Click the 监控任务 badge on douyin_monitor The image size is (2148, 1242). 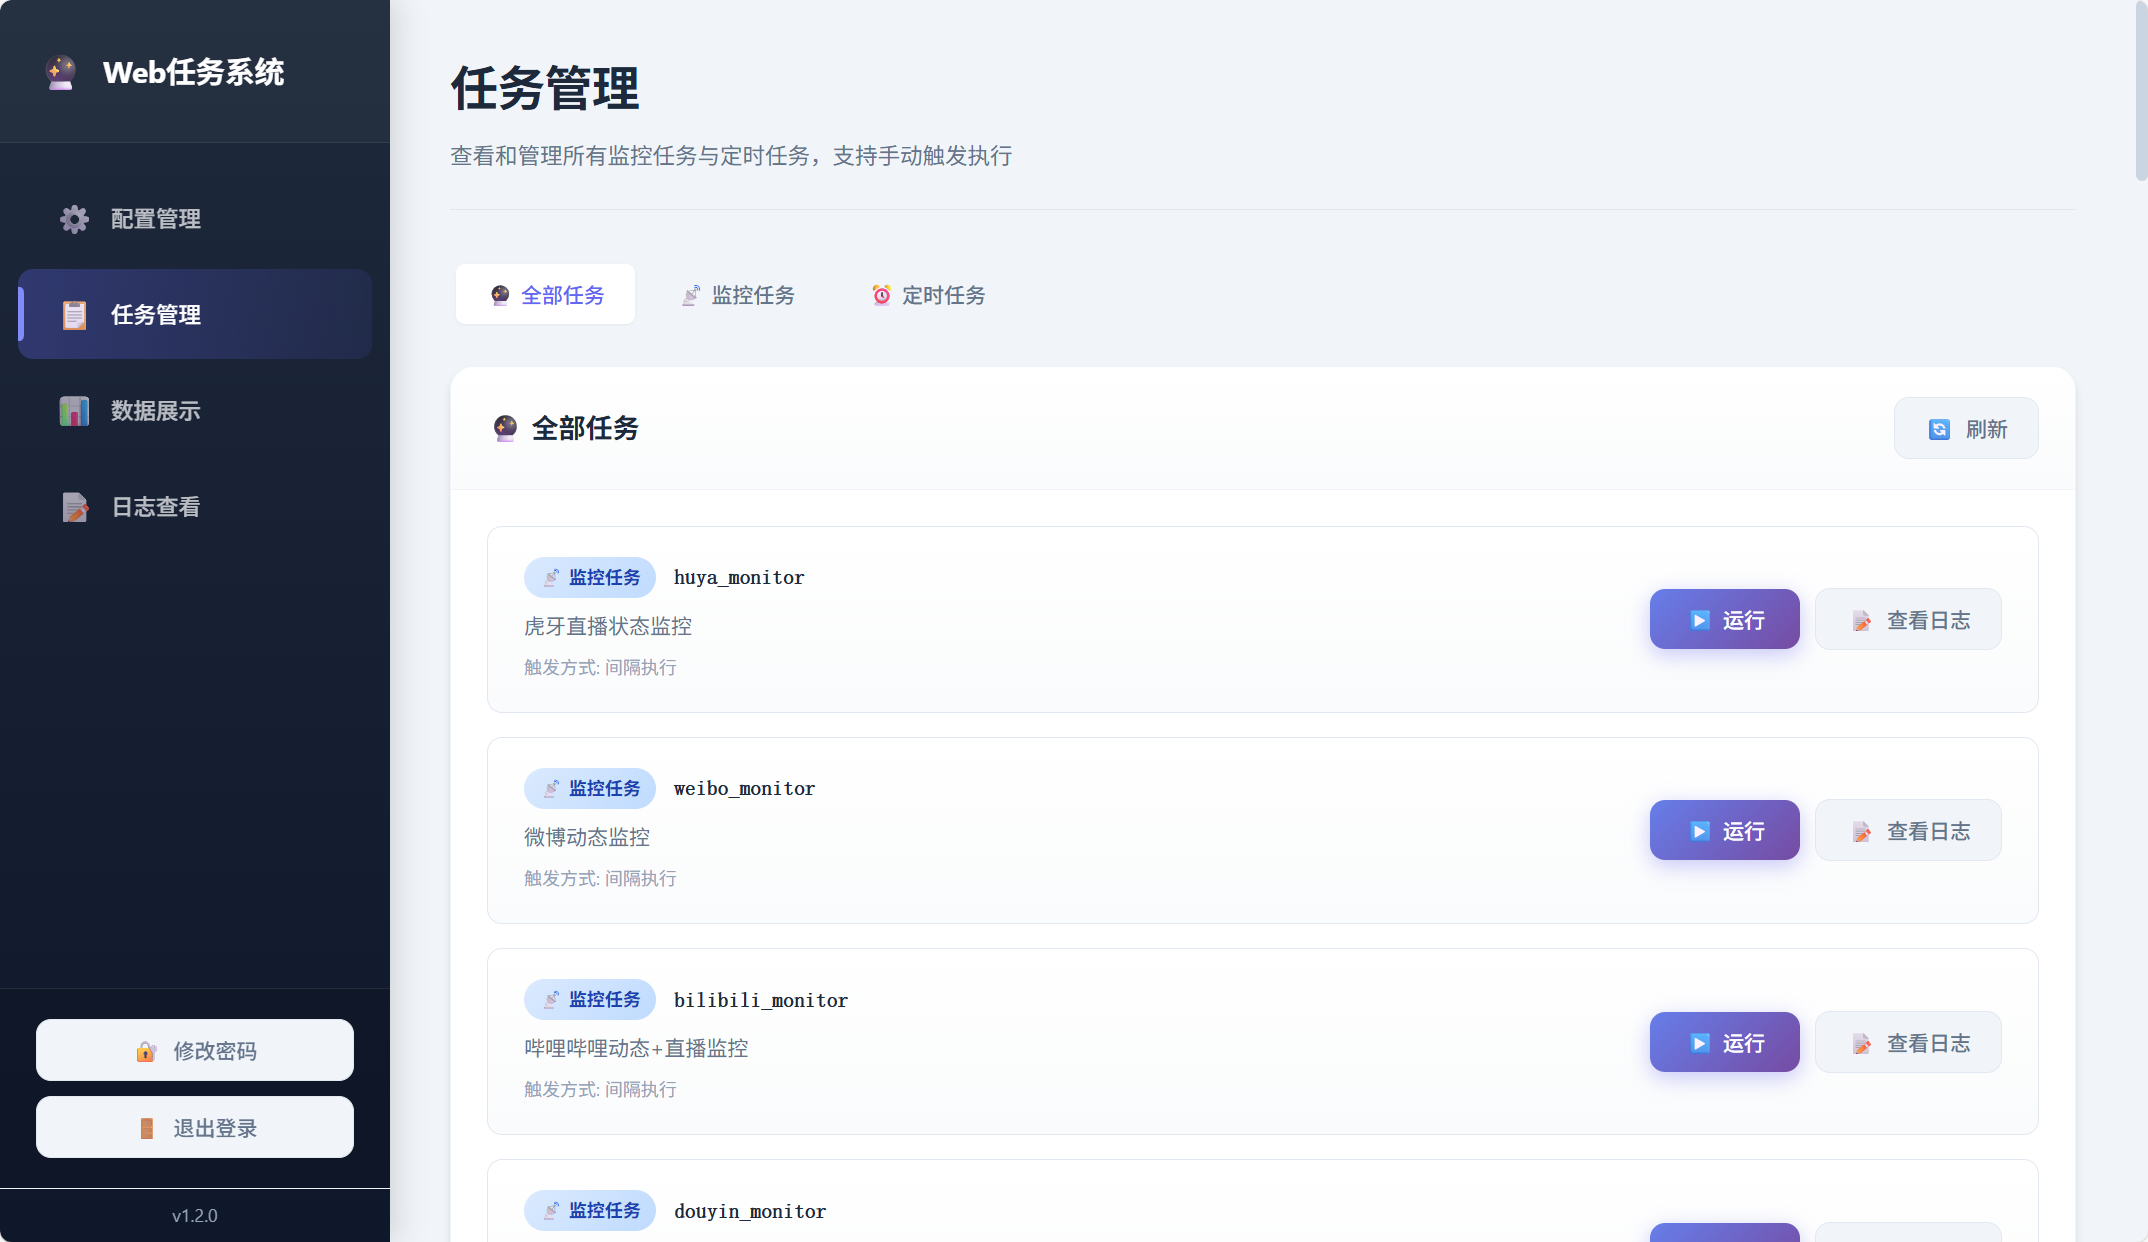pyautogui.click(x=589, y=1210)
